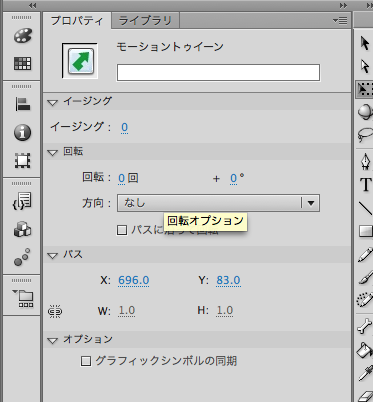
Task: Select the Brush tool
Action: tap(365, 277)
